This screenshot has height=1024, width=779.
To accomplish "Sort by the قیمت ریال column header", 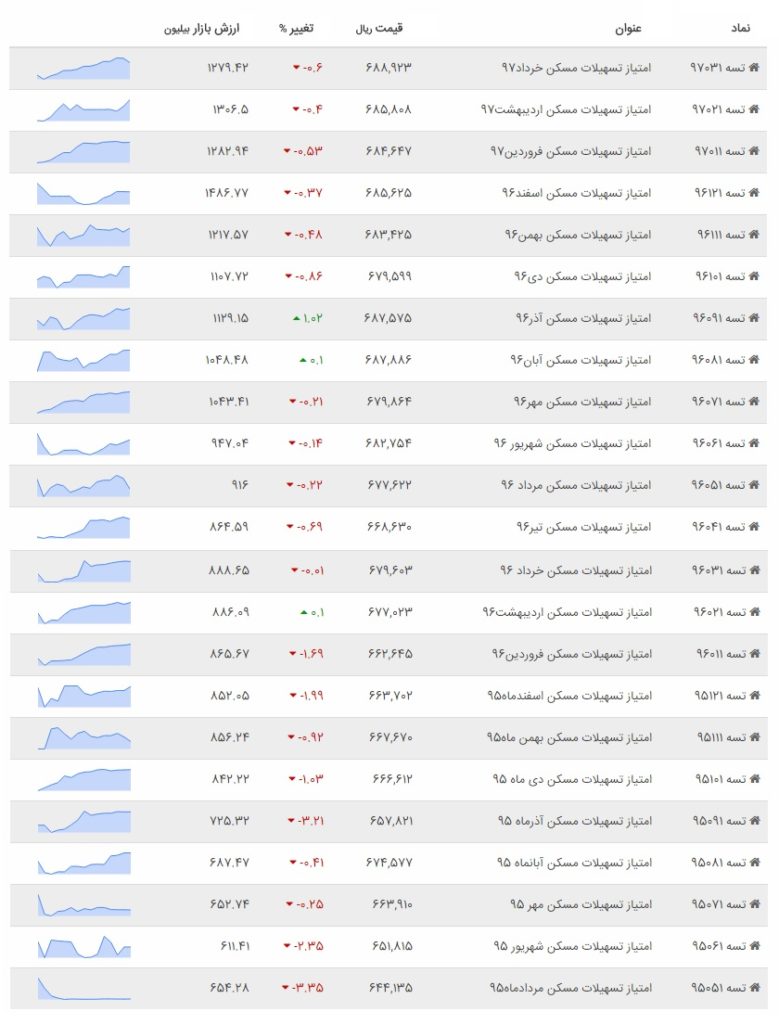I will click(x=379, y=28).
